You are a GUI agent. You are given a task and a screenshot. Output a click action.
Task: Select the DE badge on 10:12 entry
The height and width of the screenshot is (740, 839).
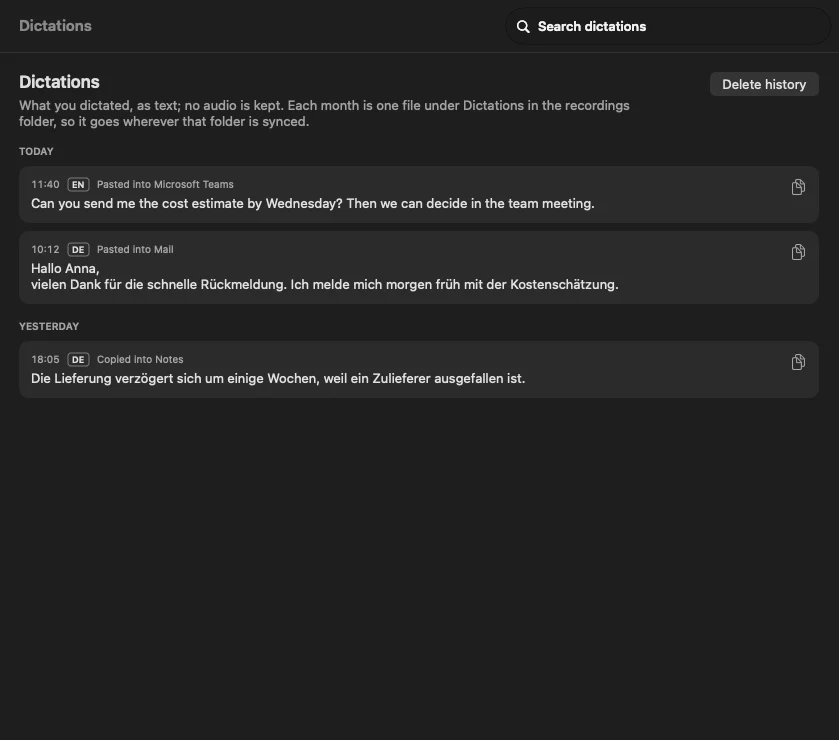coord(78,250)
